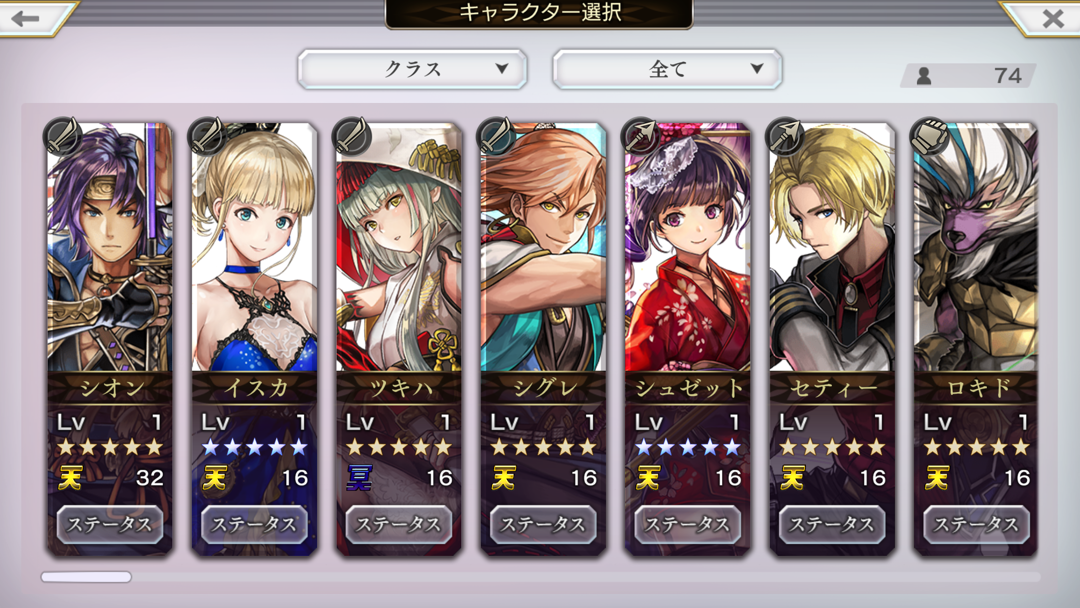The height and width of the screenshot is (608, 1080).
Task: Open the 全て filter dropdown
Action: point(667,69)
